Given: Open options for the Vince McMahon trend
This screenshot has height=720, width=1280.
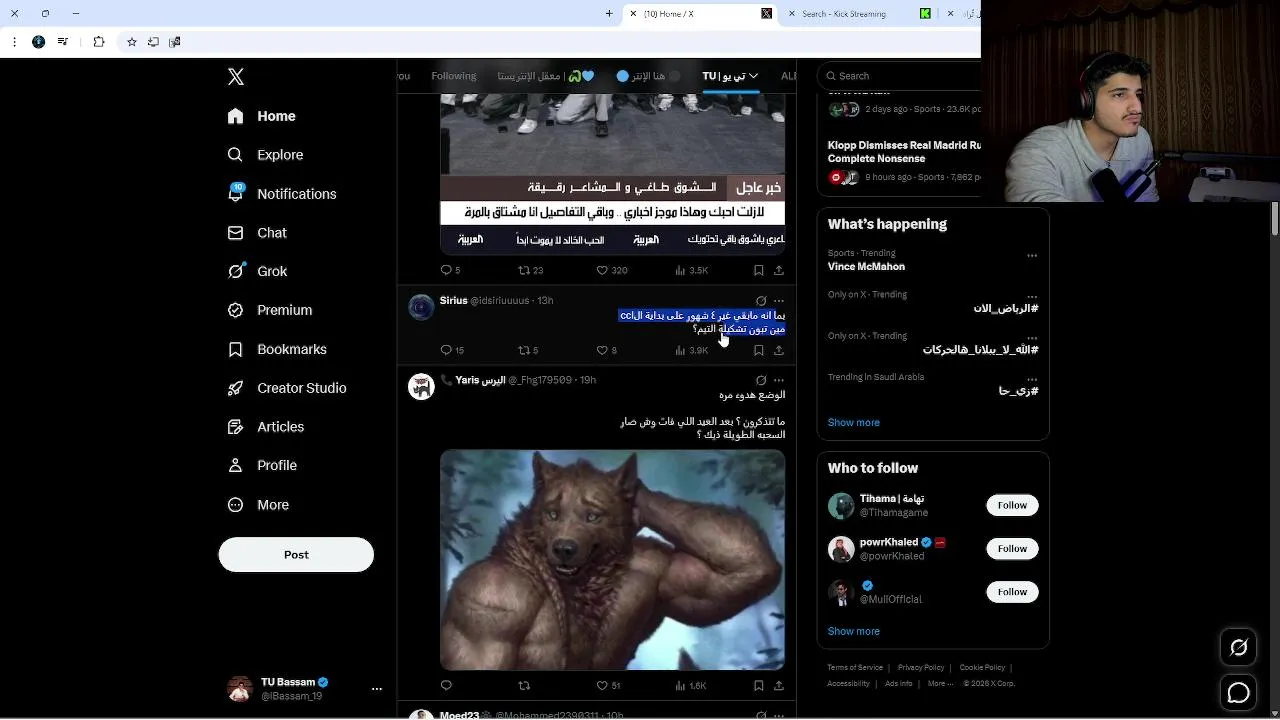Looking at the screenshot, I should pyautogui.click(x=1032, y=256).
